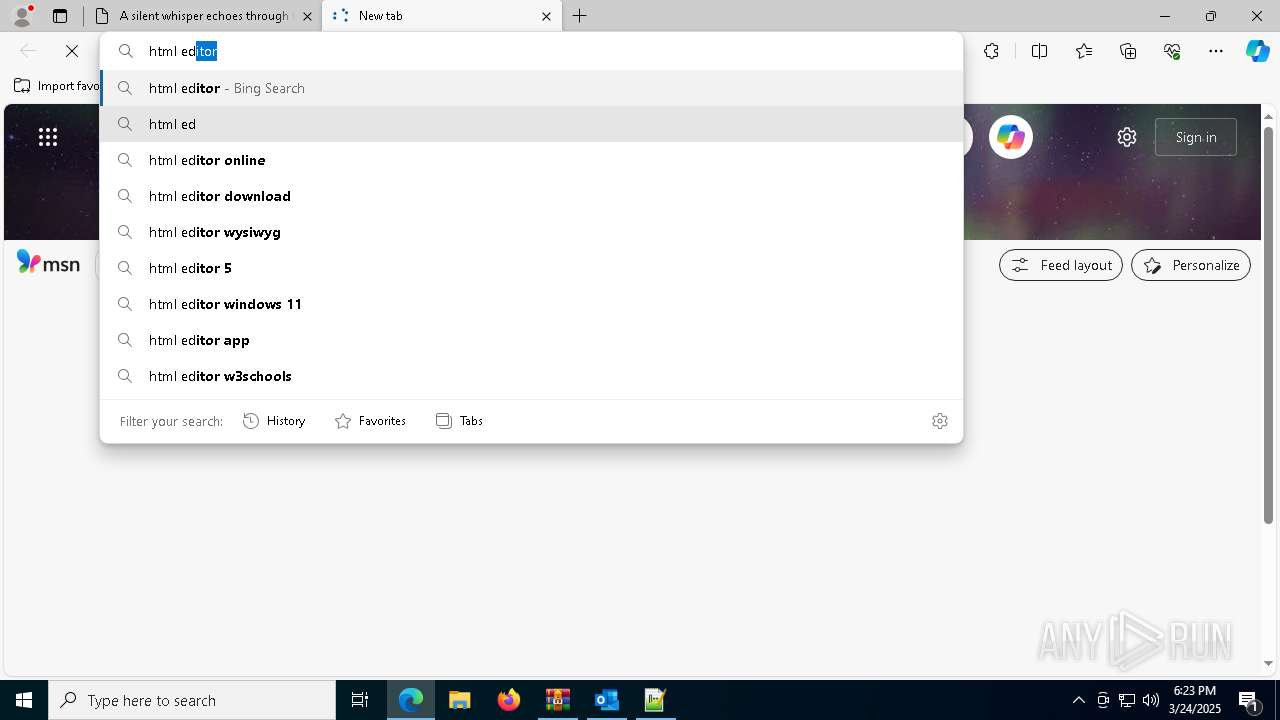
Task: Stop loading the page
Action: pyautogui.click(x=72, y=51)
